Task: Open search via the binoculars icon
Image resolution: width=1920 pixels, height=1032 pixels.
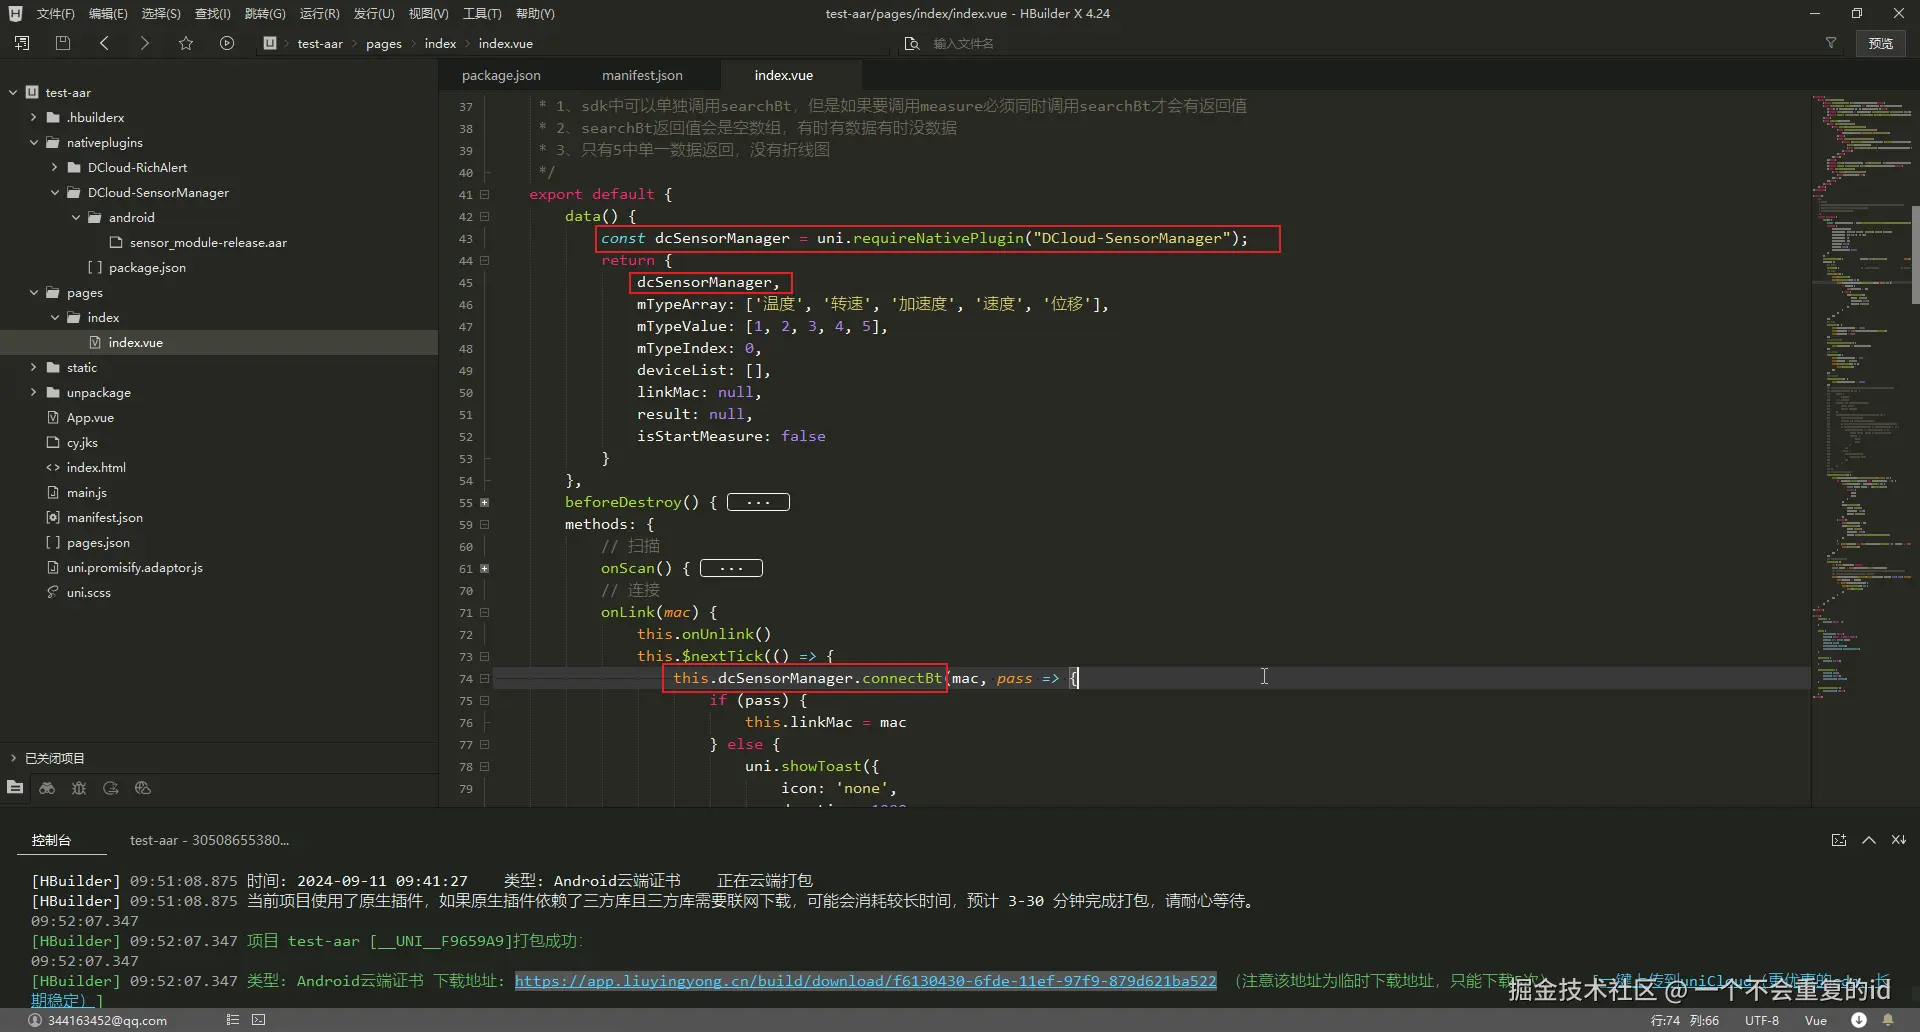Action: [x=47, y=788]
